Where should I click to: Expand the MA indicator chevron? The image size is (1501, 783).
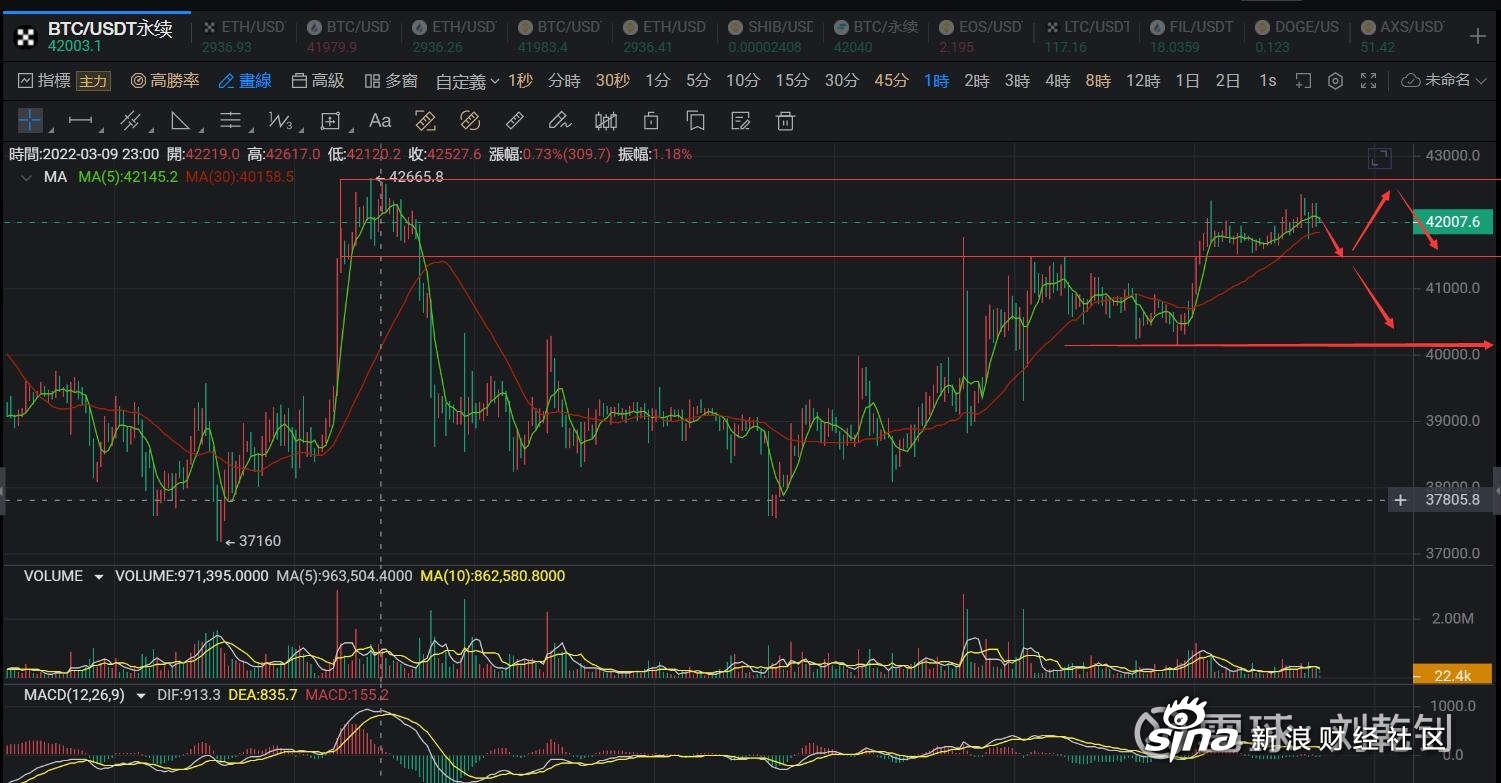coord(24,177)
